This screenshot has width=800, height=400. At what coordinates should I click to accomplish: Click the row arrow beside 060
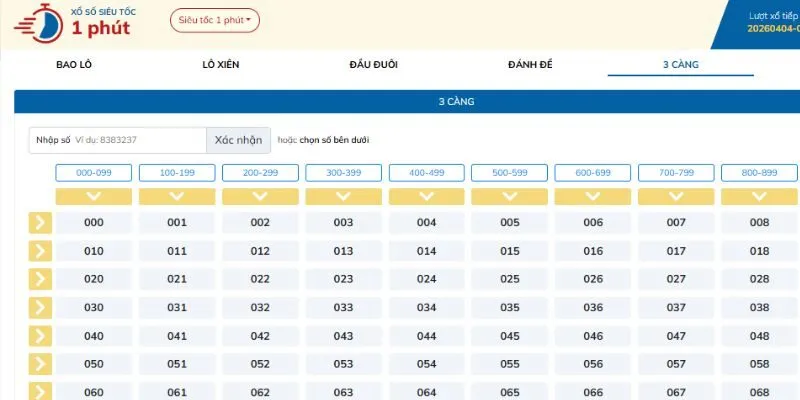(x=40, y=391)
